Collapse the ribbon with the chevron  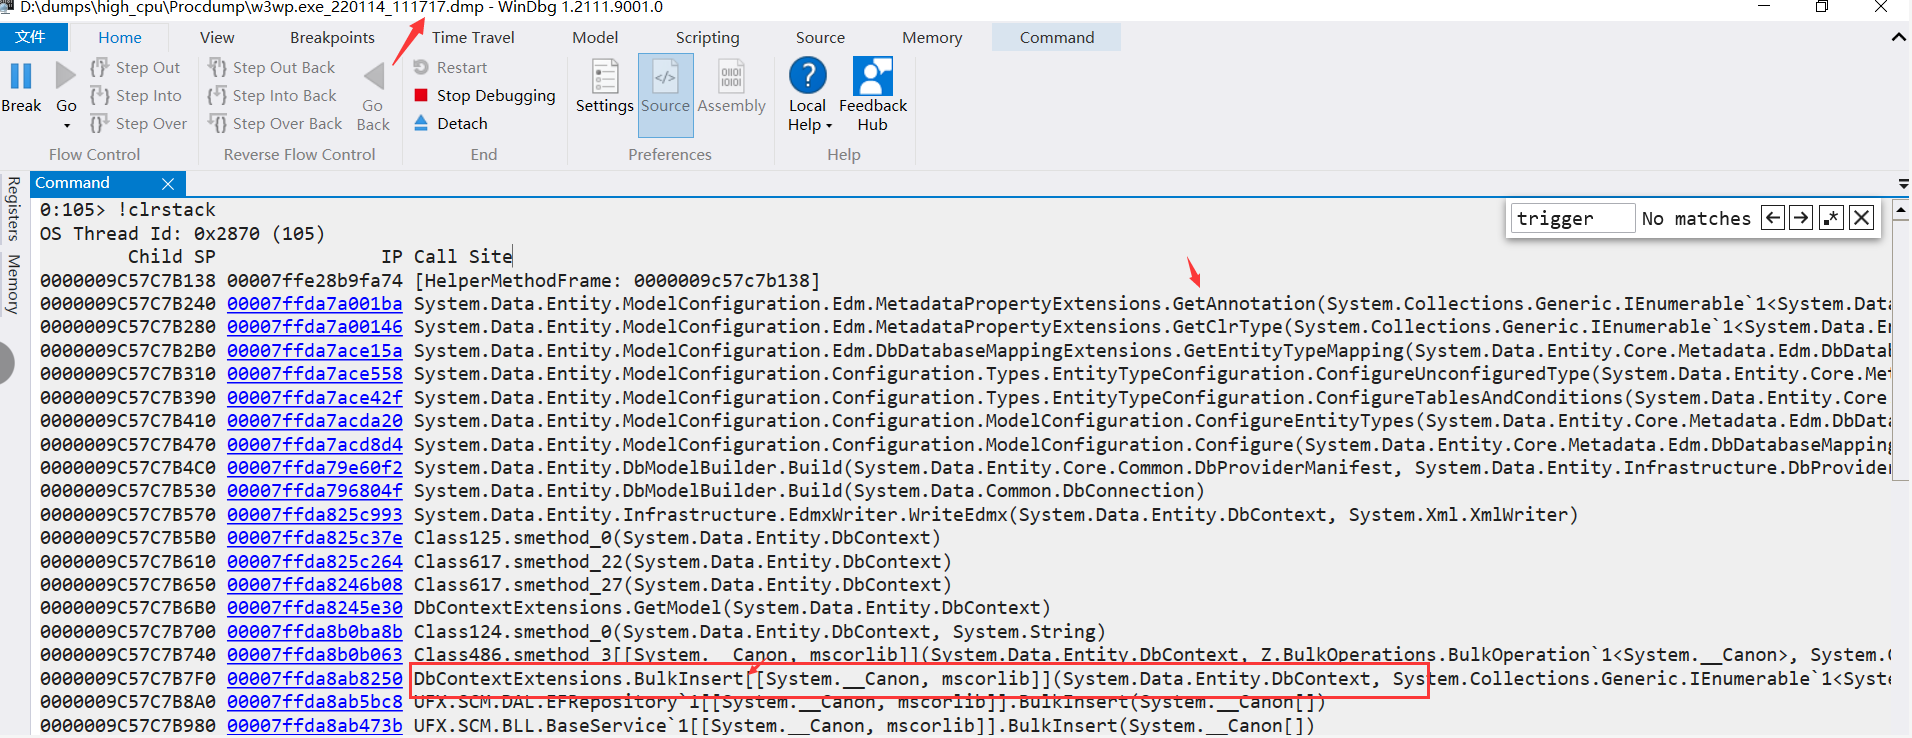click(1898, 38)
